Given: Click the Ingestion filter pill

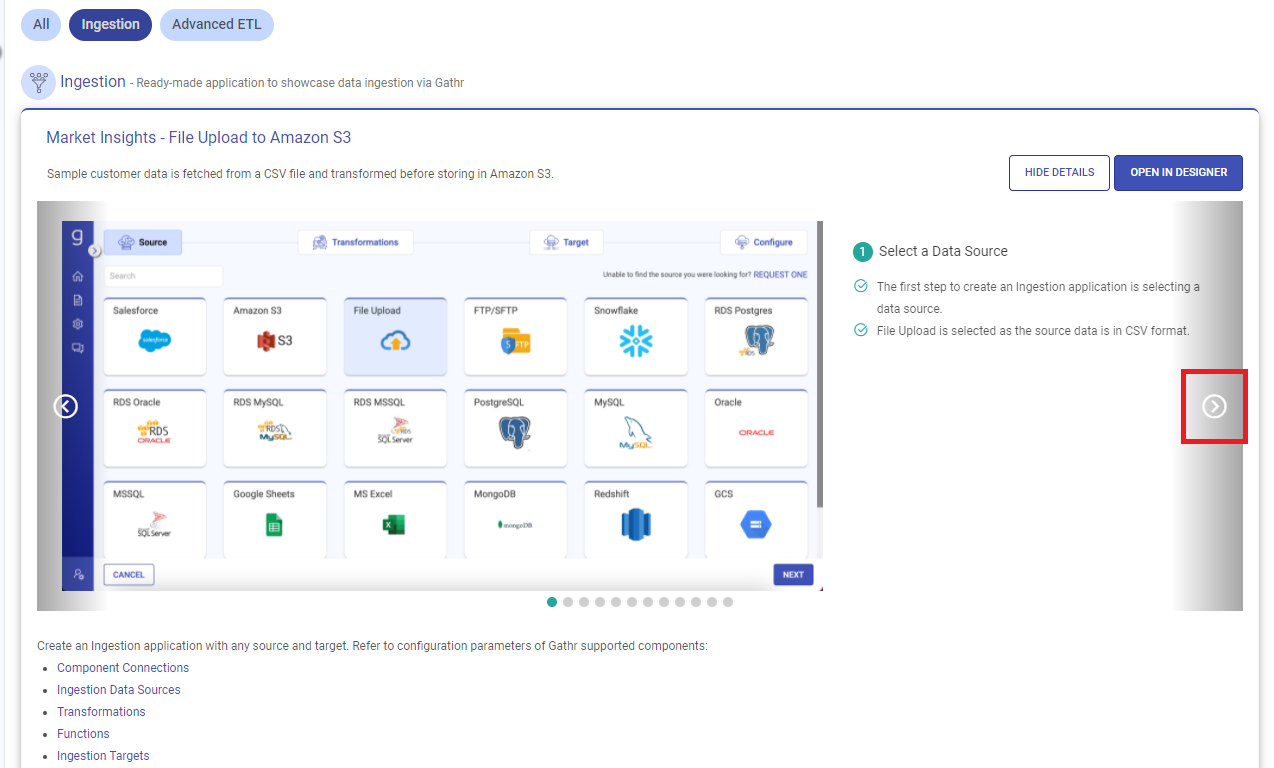Looking at the screenshot, I should tap(110, 25).
